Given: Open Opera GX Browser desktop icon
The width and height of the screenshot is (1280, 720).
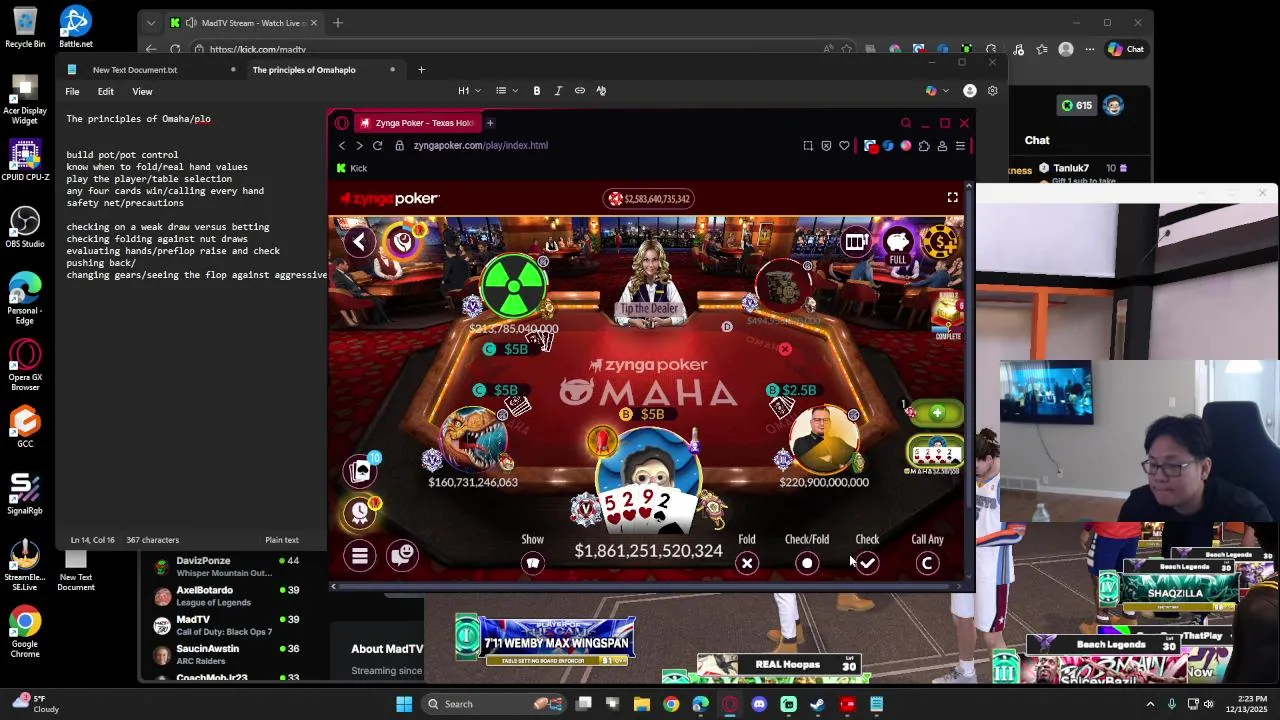Looking at the screenshot, I should pos(25,365).
